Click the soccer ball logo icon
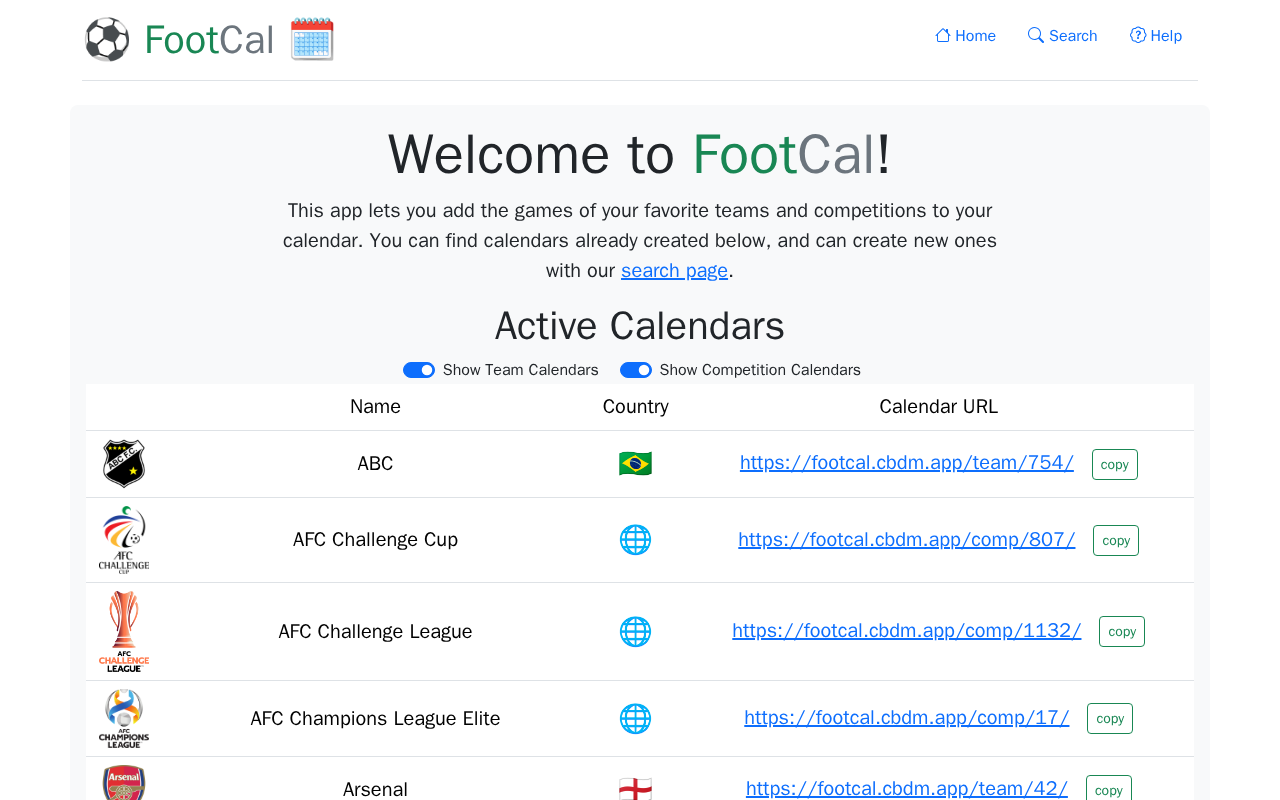Viewport: 1280px width, 800px height. [x=107, y=40]
